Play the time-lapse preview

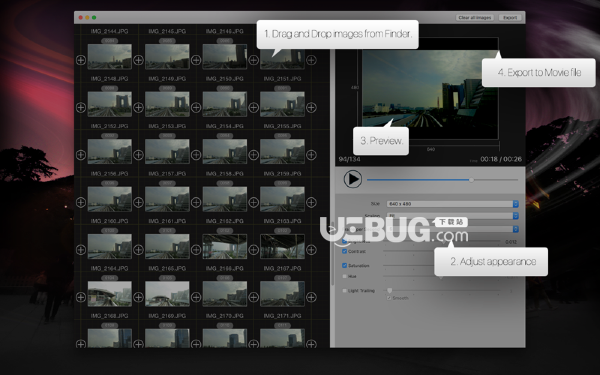click(x=352, y=179)
